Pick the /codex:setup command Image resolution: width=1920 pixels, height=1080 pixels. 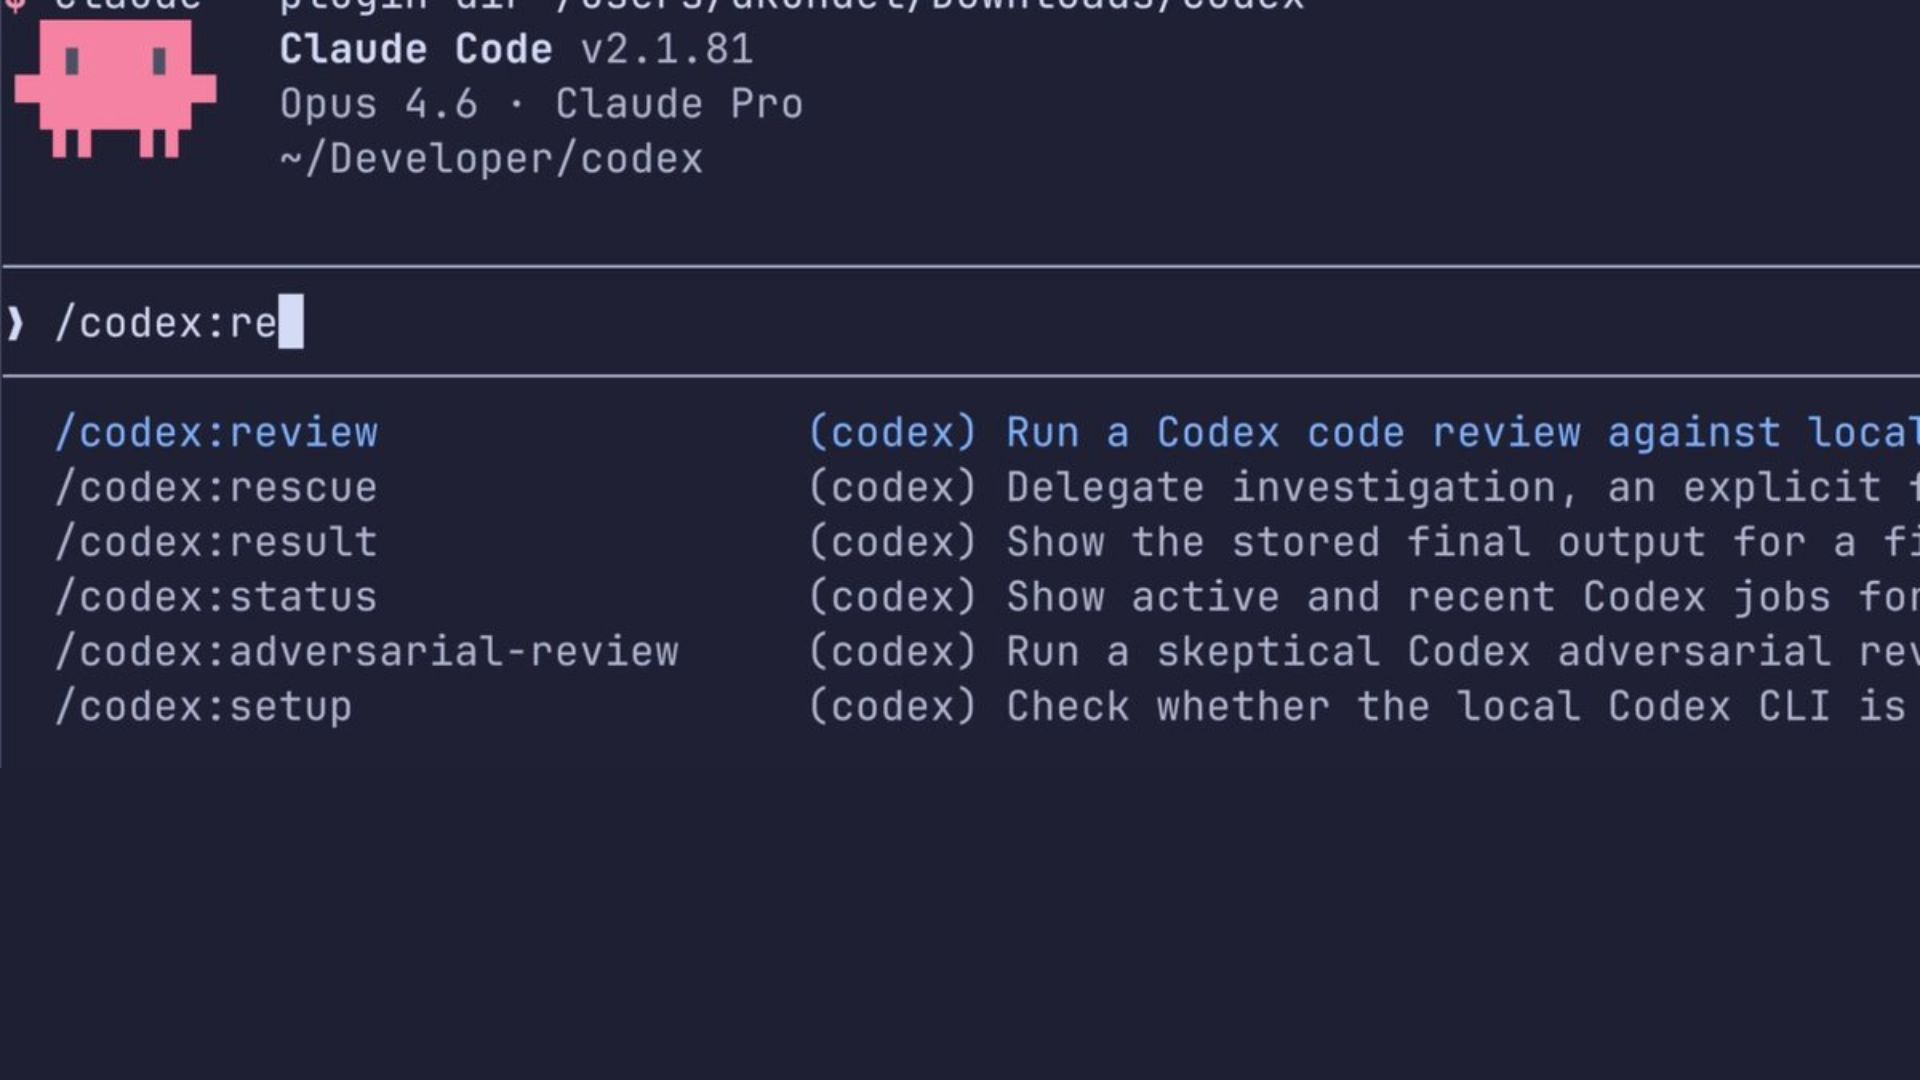(x=204, y=707)
